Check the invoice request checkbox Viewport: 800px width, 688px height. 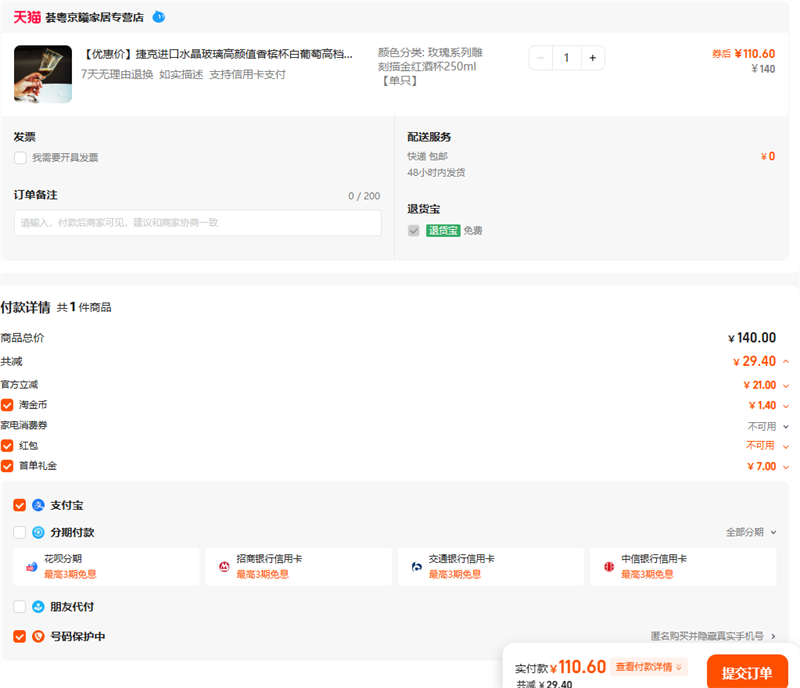tap(20, 158)
